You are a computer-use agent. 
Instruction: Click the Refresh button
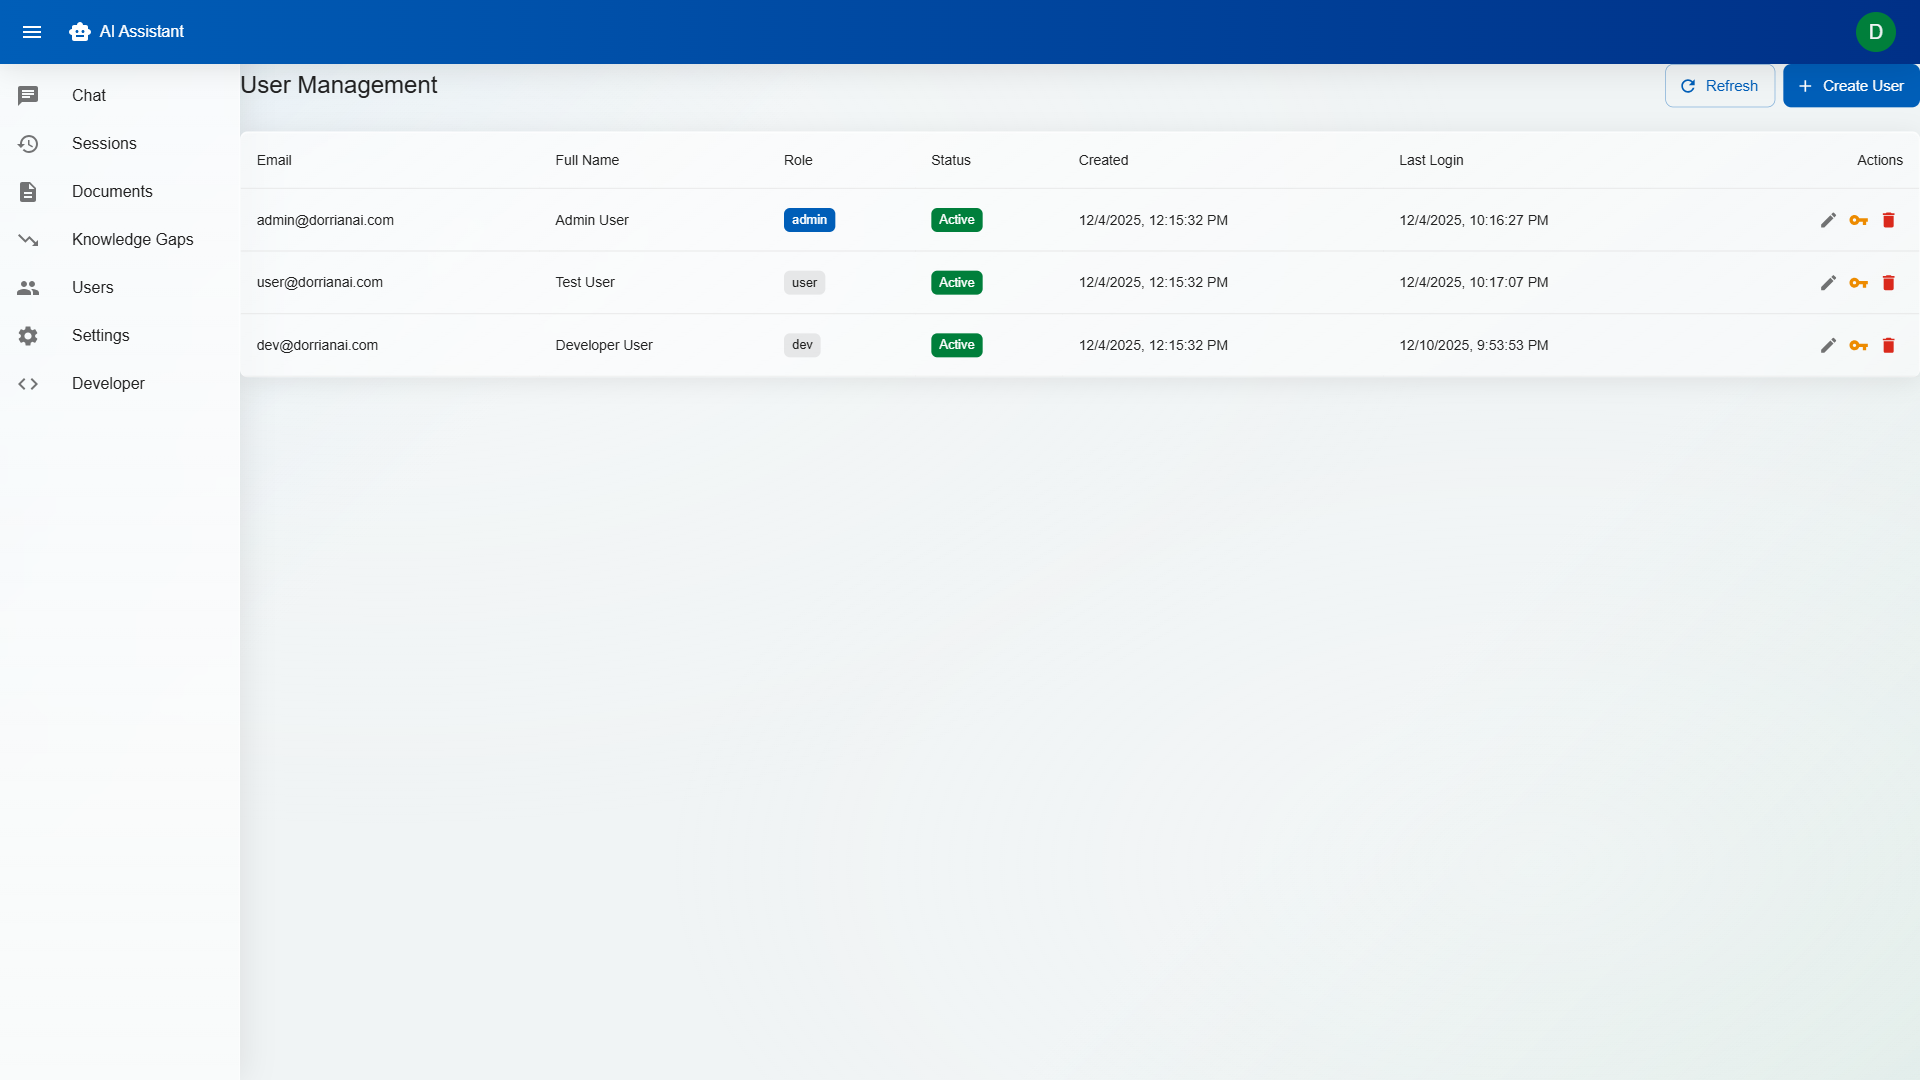[x=1719, y=85]
